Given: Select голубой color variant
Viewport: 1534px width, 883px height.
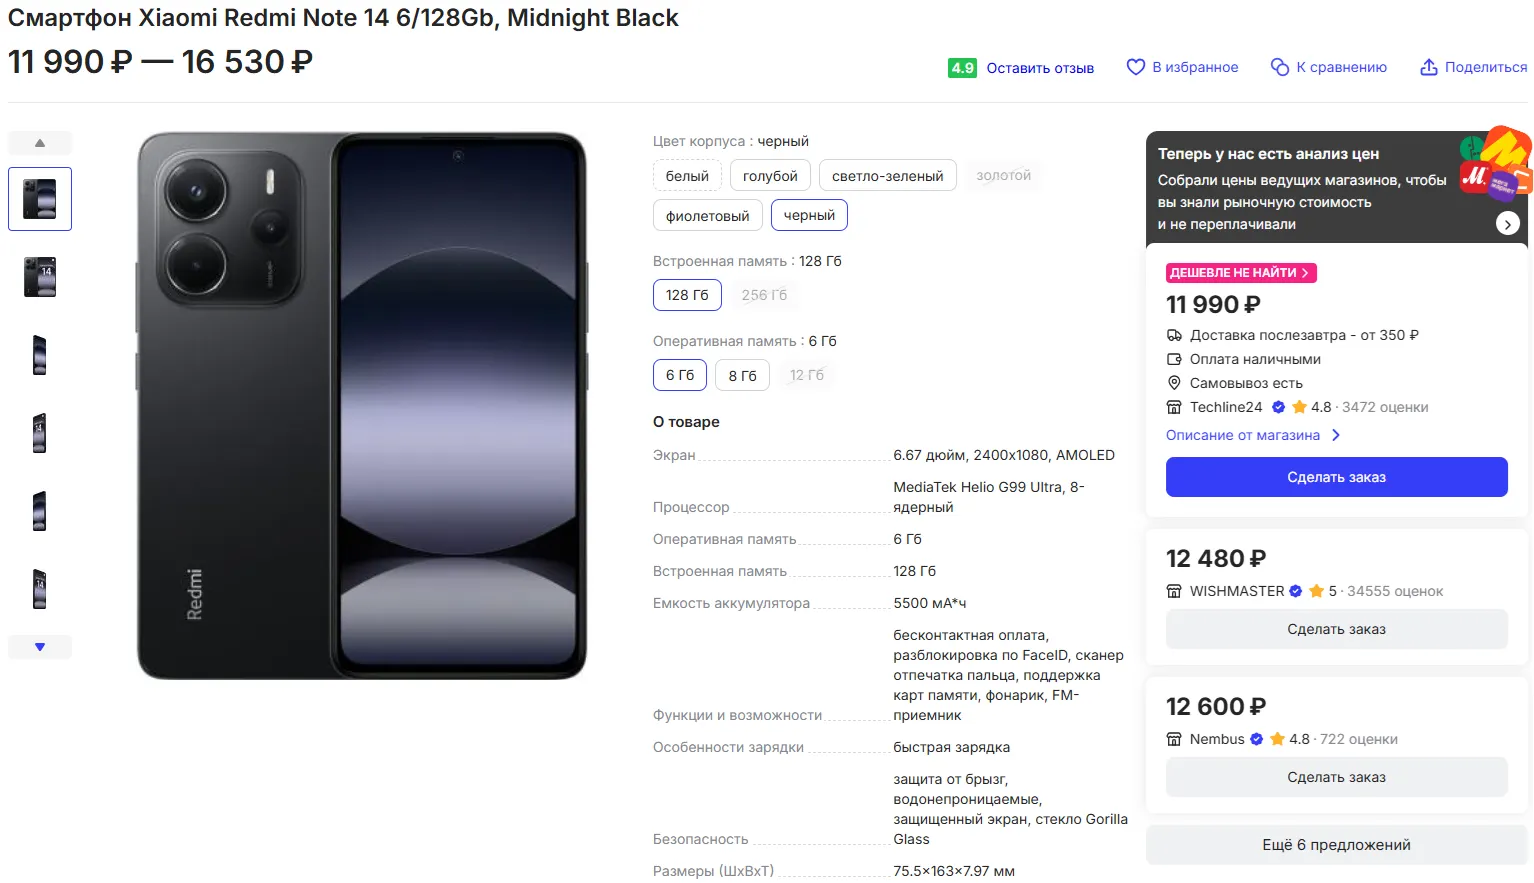Looking at the screenshot, I should pos(770,176).
